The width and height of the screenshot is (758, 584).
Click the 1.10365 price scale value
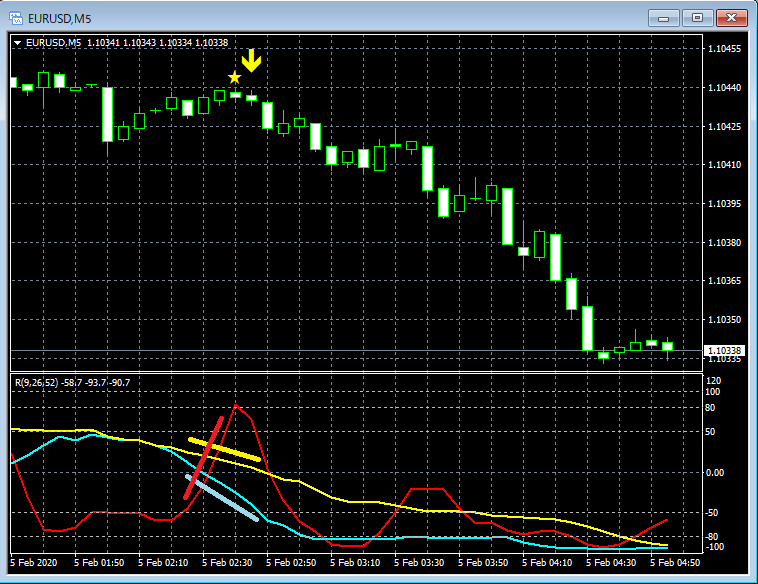(x=724, y=281)
